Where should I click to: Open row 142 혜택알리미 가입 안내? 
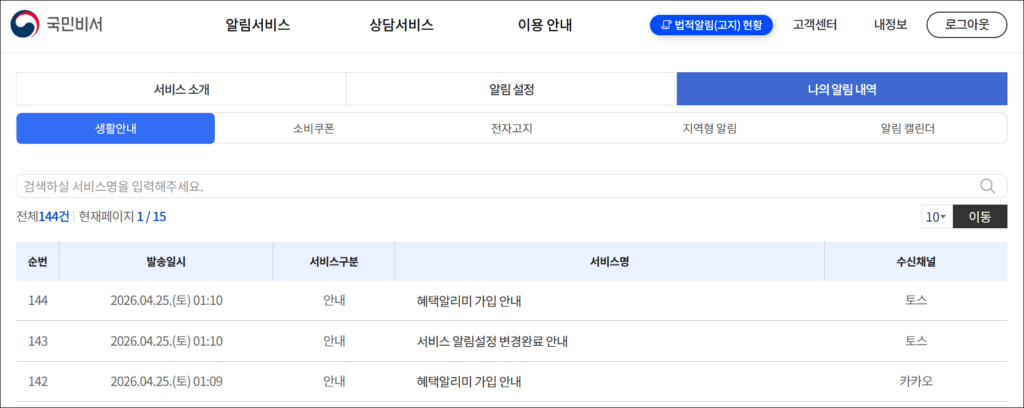(468, 382)
